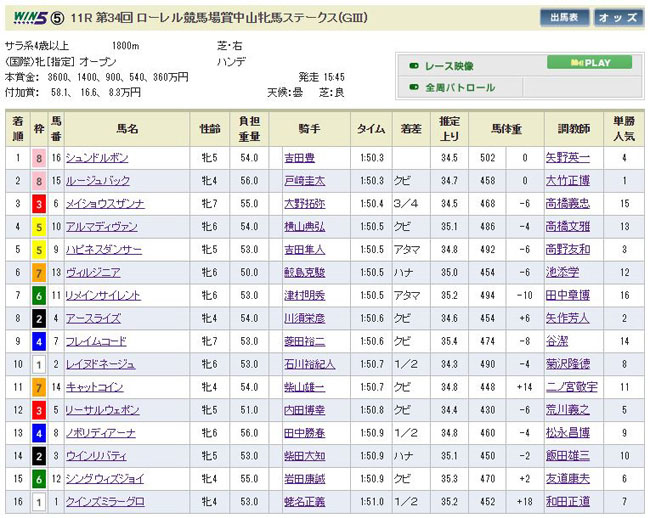Click green frame 6 badge for リメインサイレント
Viewport: 650px width, 518px height.
[39, 296]
